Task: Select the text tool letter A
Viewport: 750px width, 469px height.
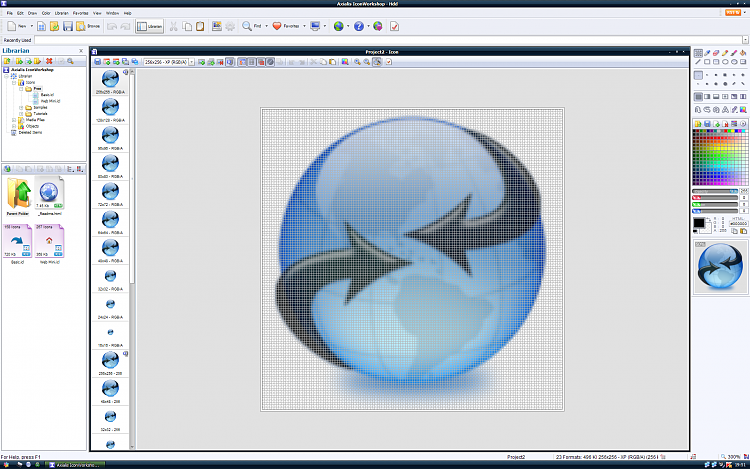Action: (x=725, y=109)
